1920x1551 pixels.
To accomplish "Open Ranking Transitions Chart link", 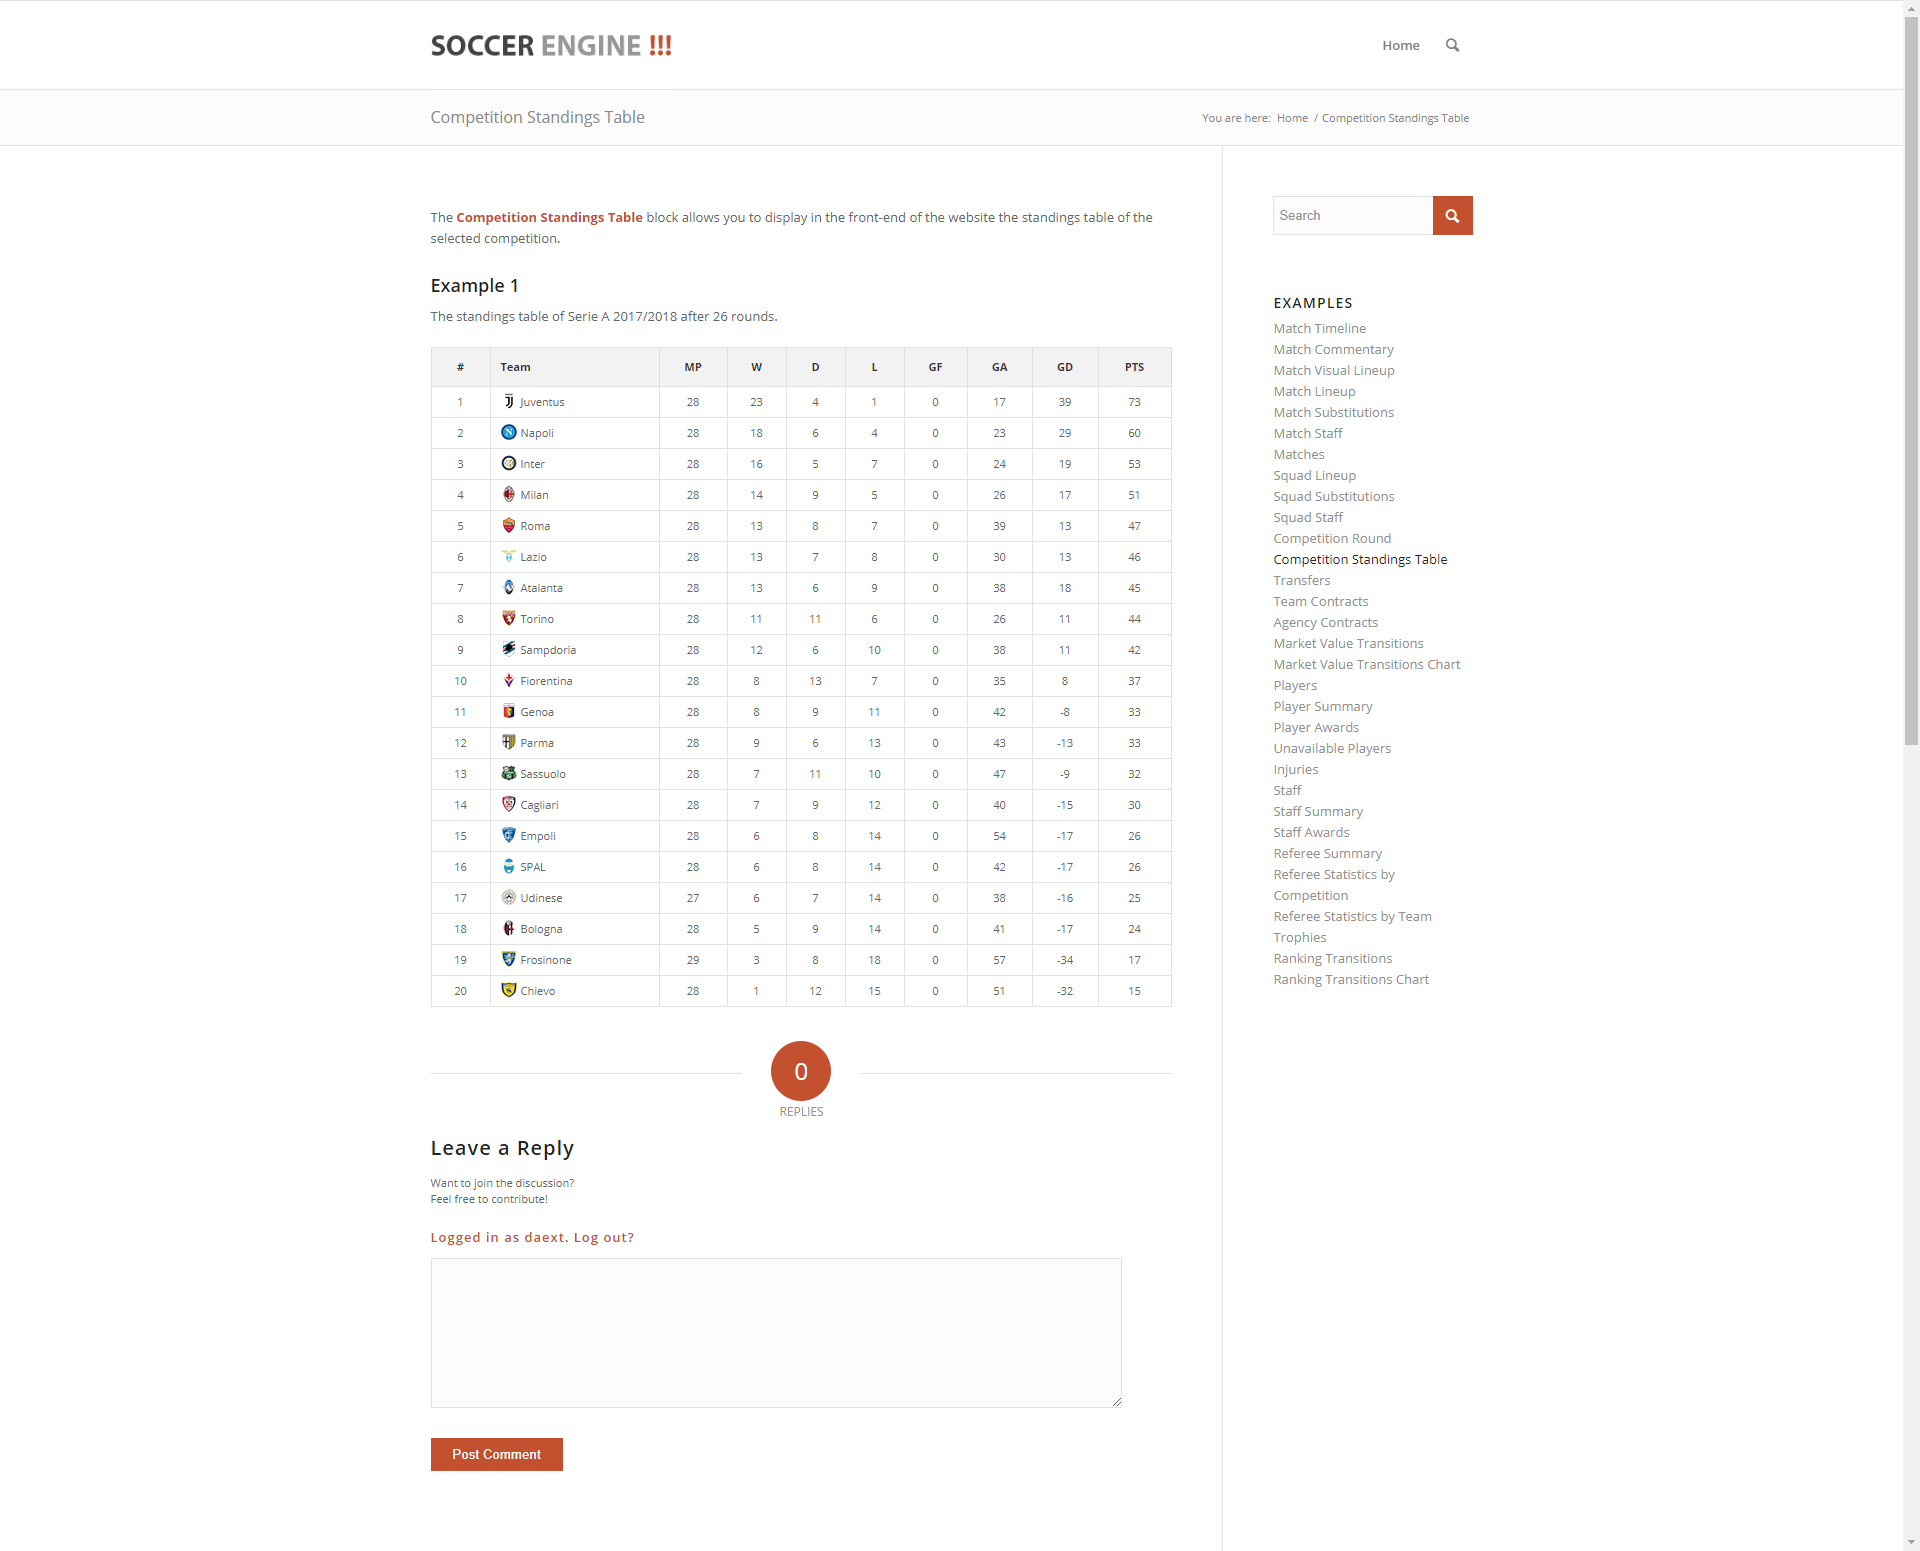I will pos(1350,979).
